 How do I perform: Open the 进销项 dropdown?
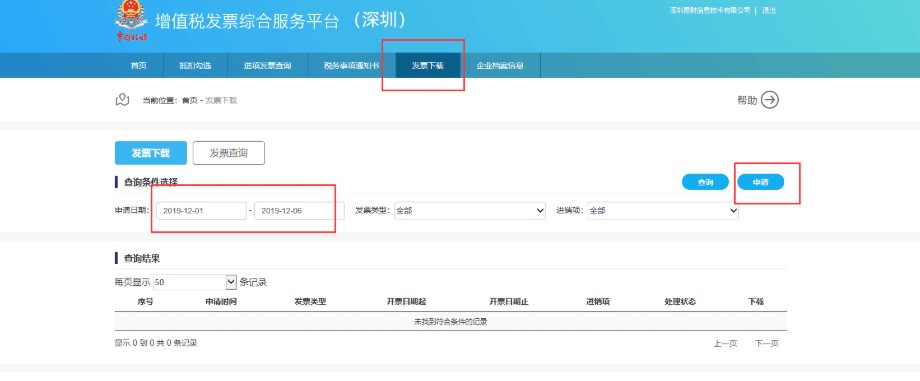(663, 211)
